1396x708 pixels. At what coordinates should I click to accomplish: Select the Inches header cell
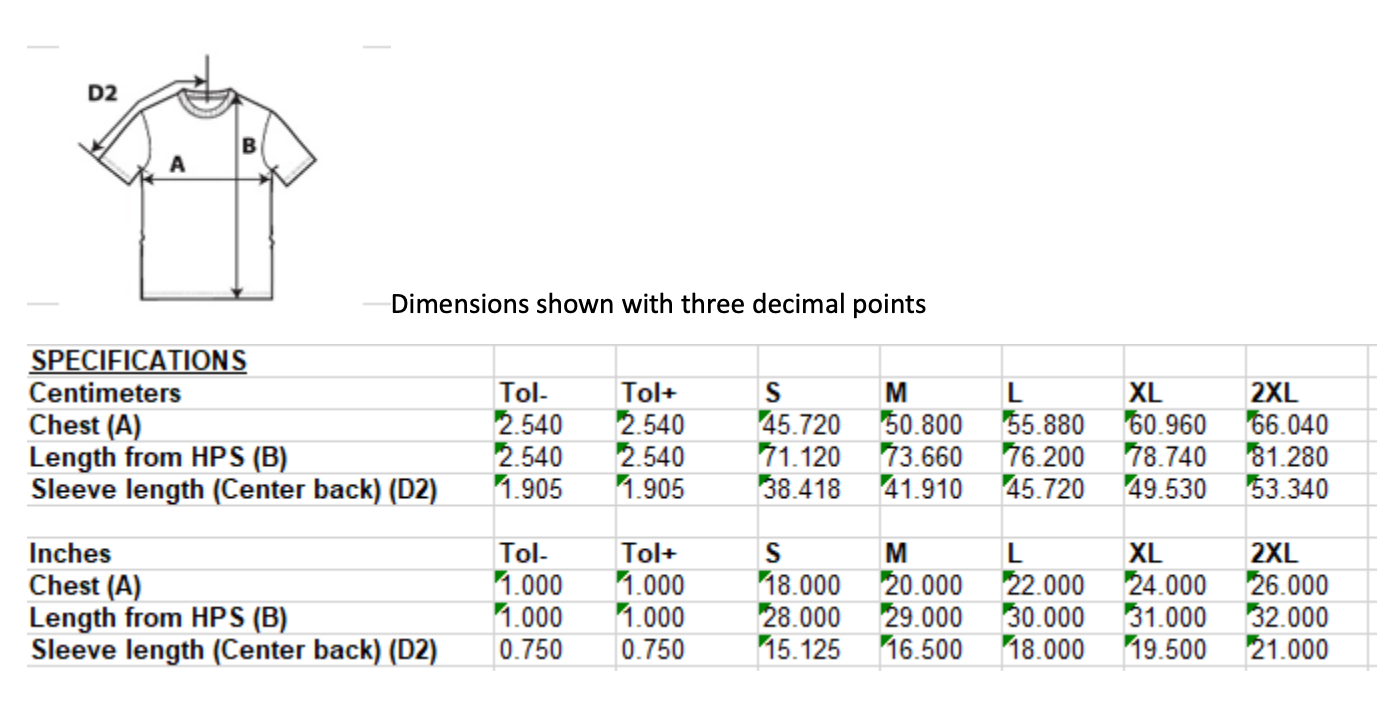pyautogui.click(x=70, y=553)
